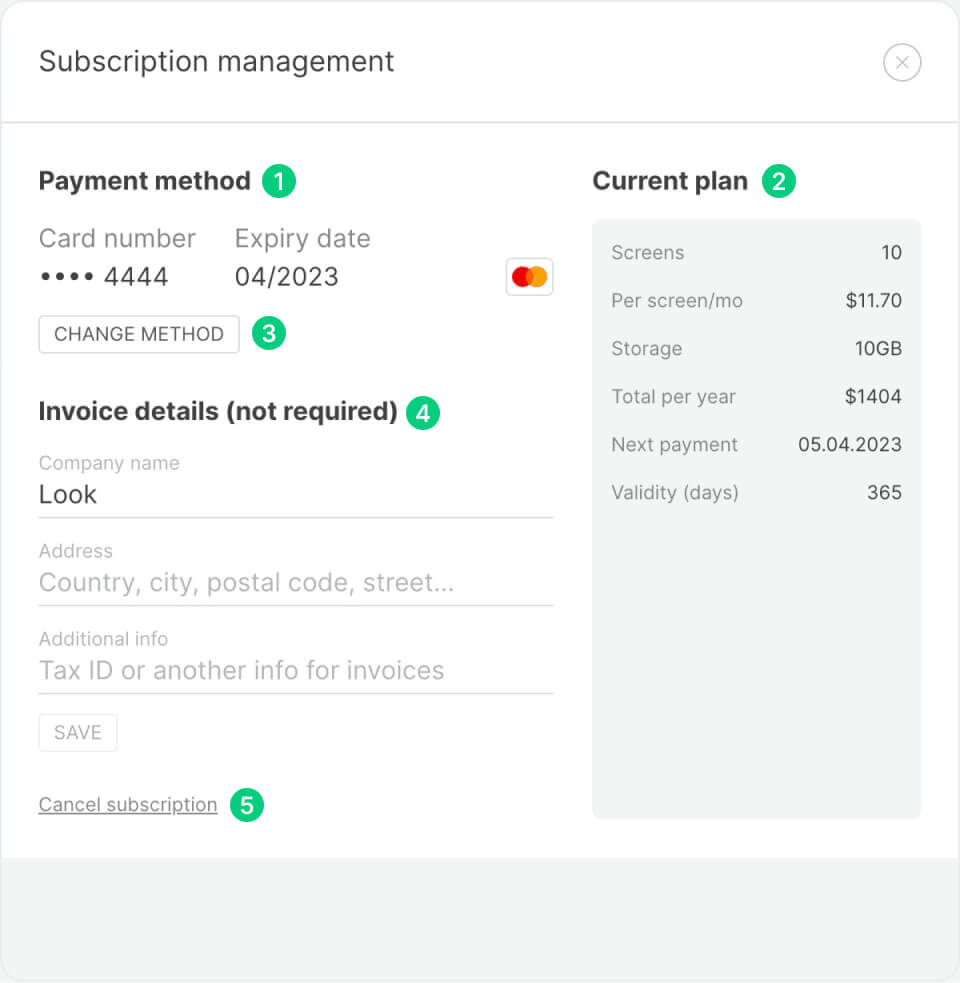Click green marker 4 on Invoice details heading
Screen dimensions: 960x983
[423, 412]
